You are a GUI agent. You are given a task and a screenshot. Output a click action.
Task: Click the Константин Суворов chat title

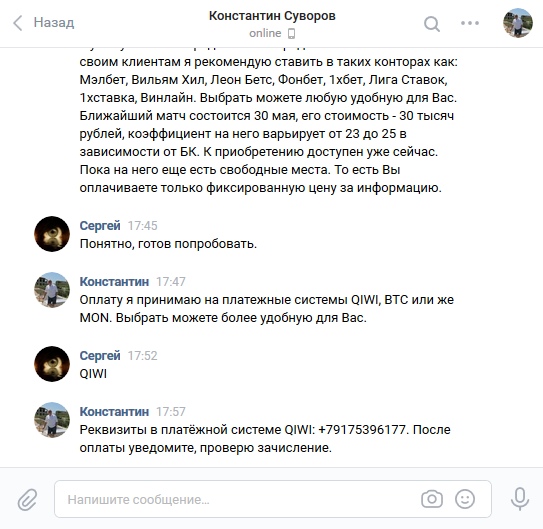pos(272,16)
